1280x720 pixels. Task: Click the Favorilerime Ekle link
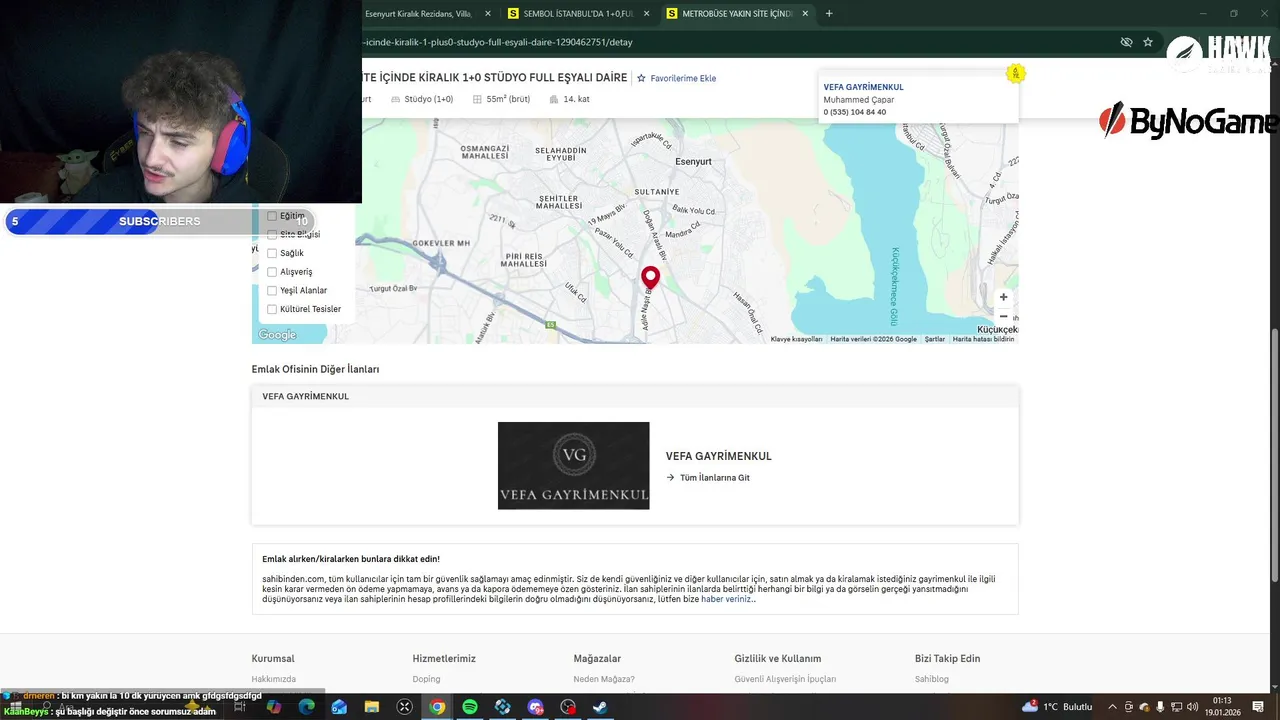click(683, 78)
